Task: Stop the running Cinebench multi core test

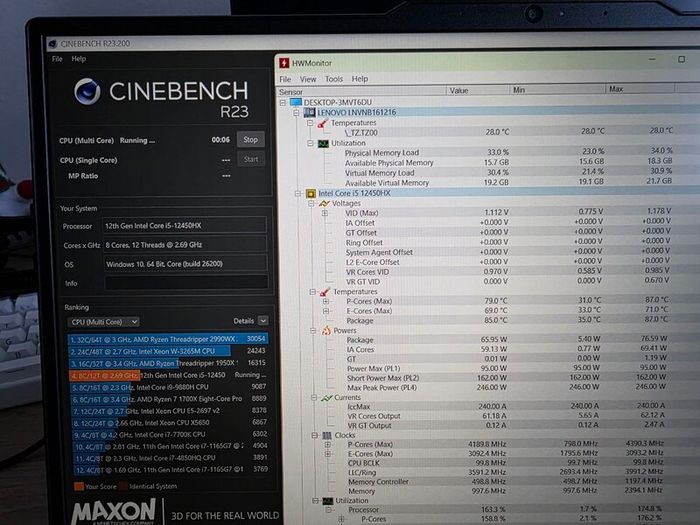Action: 250,140
